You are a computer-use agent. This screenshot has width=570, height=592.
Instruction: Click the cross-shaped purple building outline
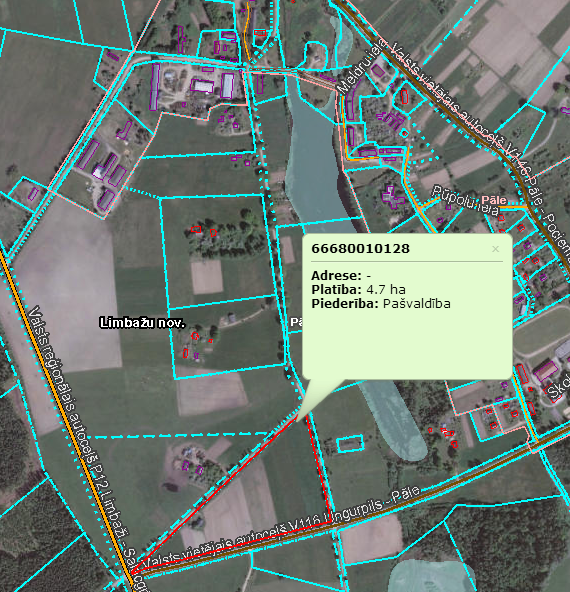point(393,197)
